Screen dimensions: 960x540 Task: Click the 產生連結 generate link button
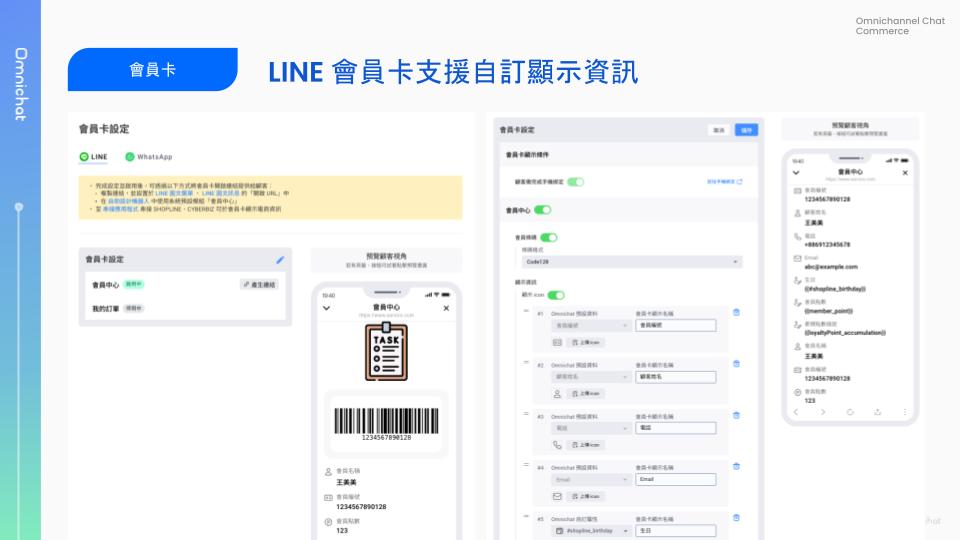click(261, 285)
